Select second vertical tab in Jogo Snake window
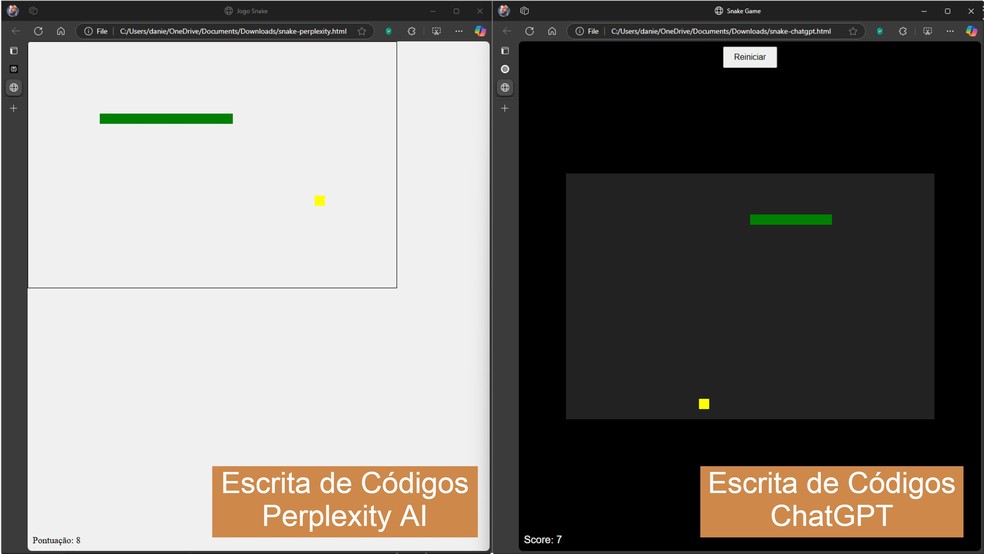This screenshot has width=984, height=554. pos(14,68)
